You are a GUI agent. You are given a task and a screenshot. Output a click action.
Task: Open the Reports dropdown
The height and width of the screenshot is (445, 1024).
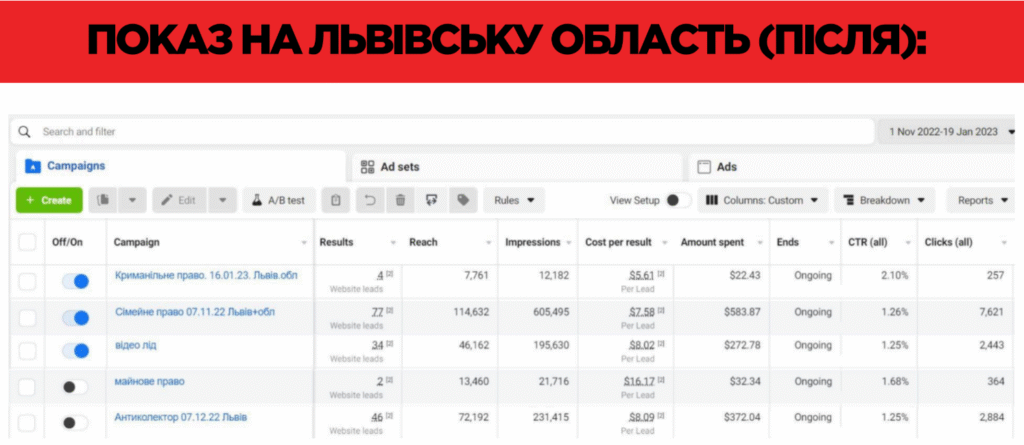pyautogui.click(x=983, y=201)
